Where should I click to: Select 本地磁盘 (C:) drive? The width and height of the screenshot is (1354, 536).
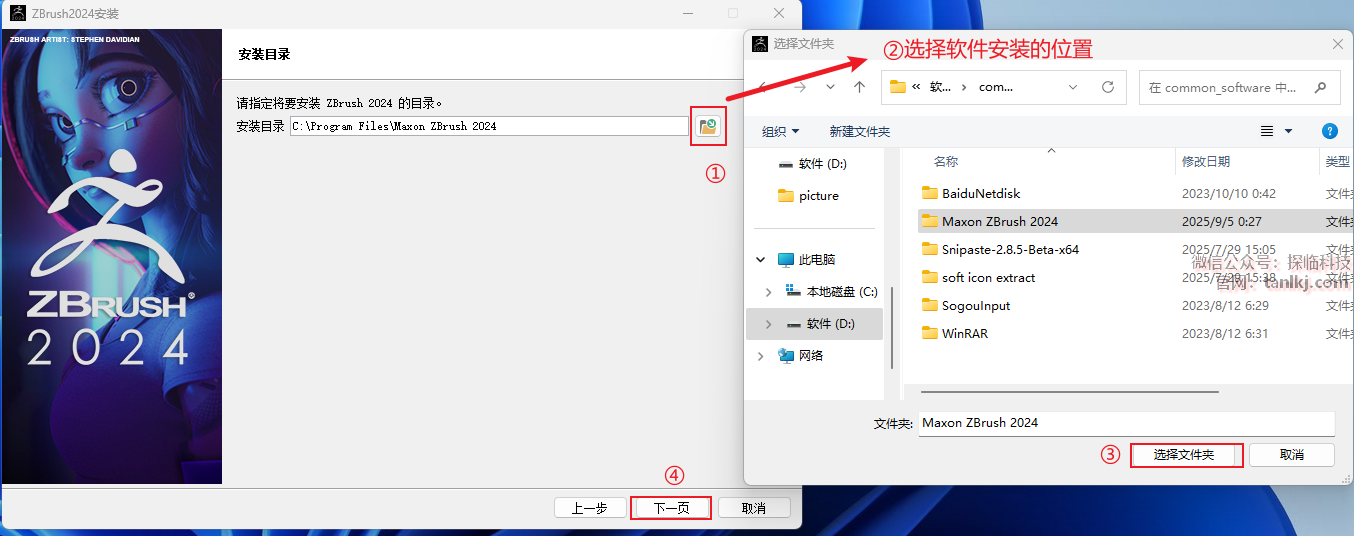pyautogui.click(x=842, y=292)
